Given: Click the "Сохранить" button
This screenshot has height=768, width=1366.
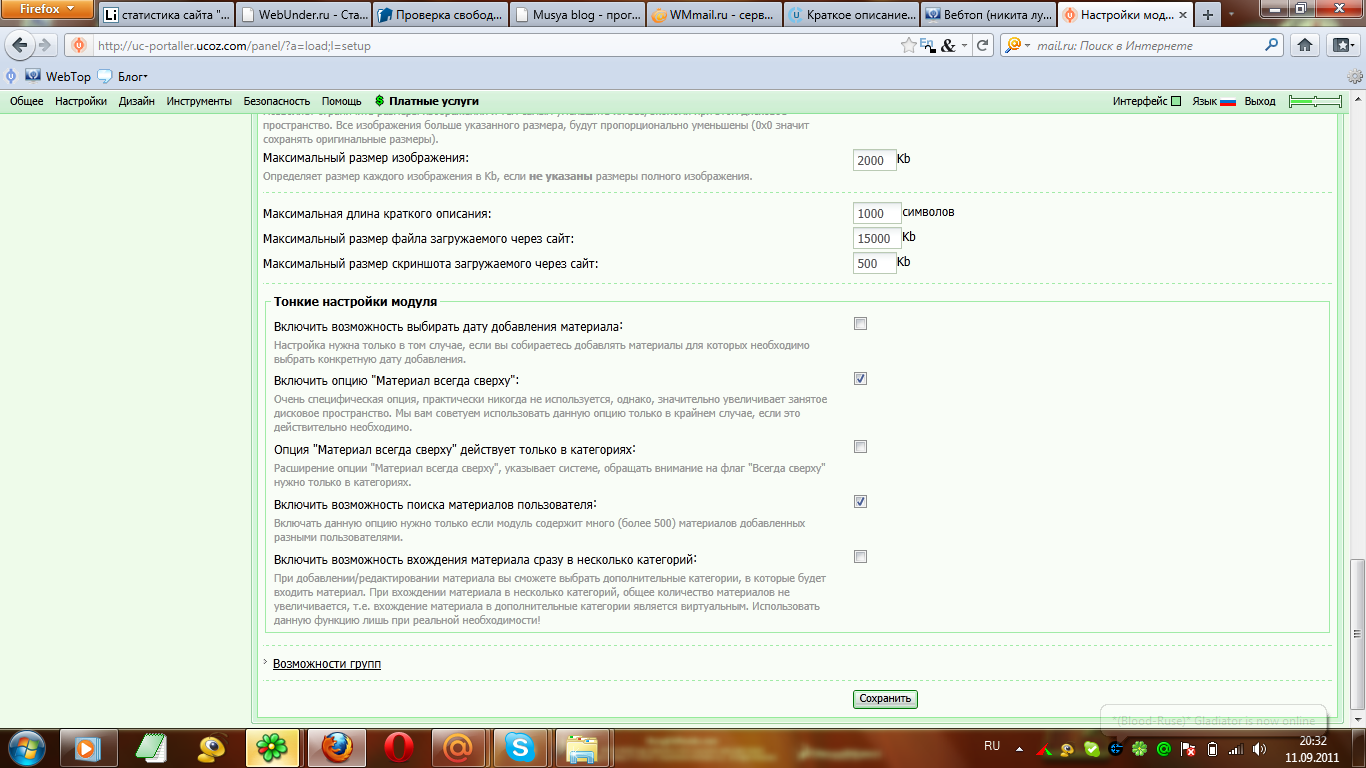Looking at the screenshot, I should tap(885, 699).
